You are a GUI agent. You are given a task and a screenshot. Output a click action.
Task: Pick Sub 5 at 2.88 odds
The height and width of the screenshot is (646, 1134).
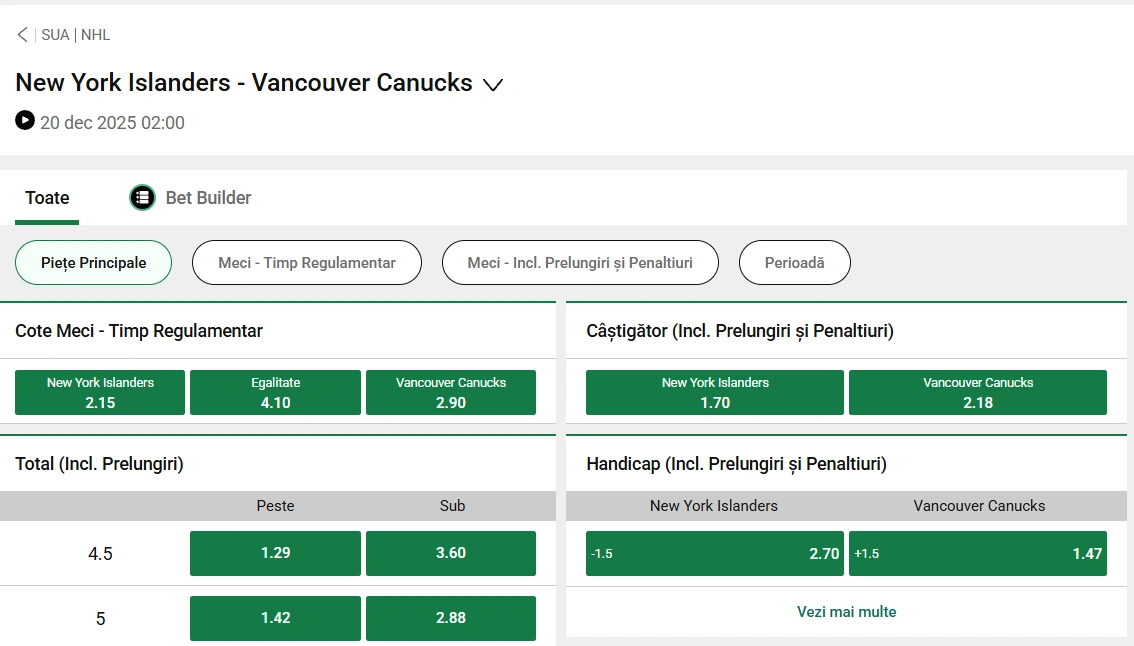pos(451,618)
